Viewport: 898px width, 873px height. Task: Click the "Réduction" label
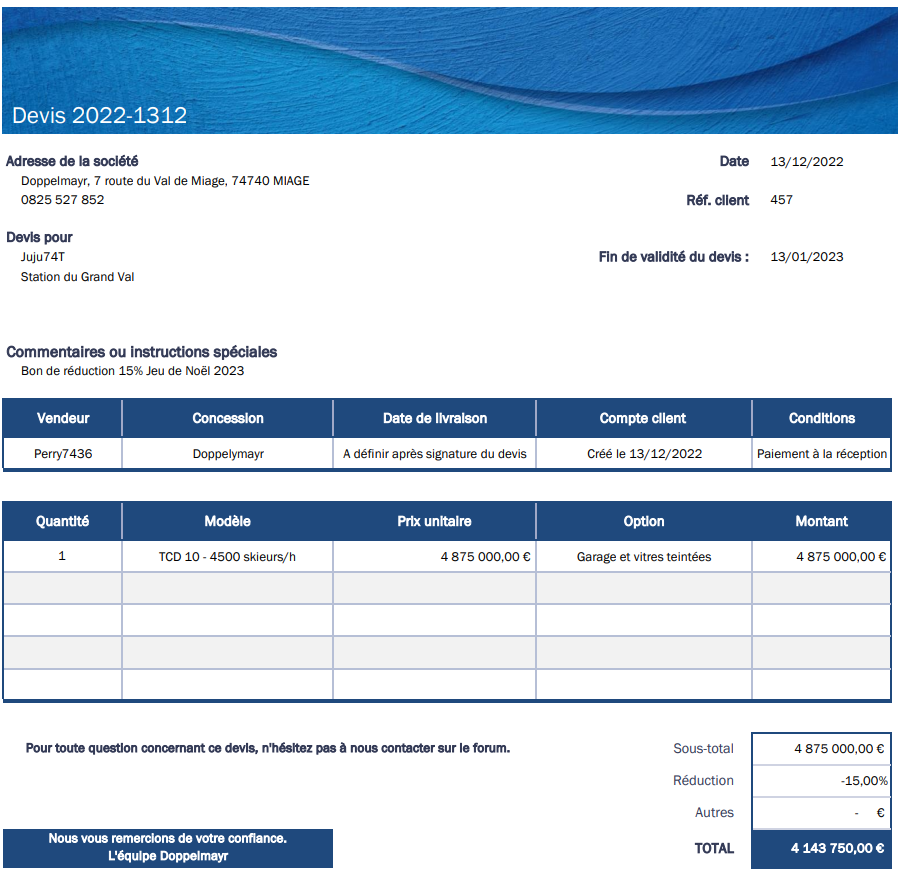[x=703, y=781]
